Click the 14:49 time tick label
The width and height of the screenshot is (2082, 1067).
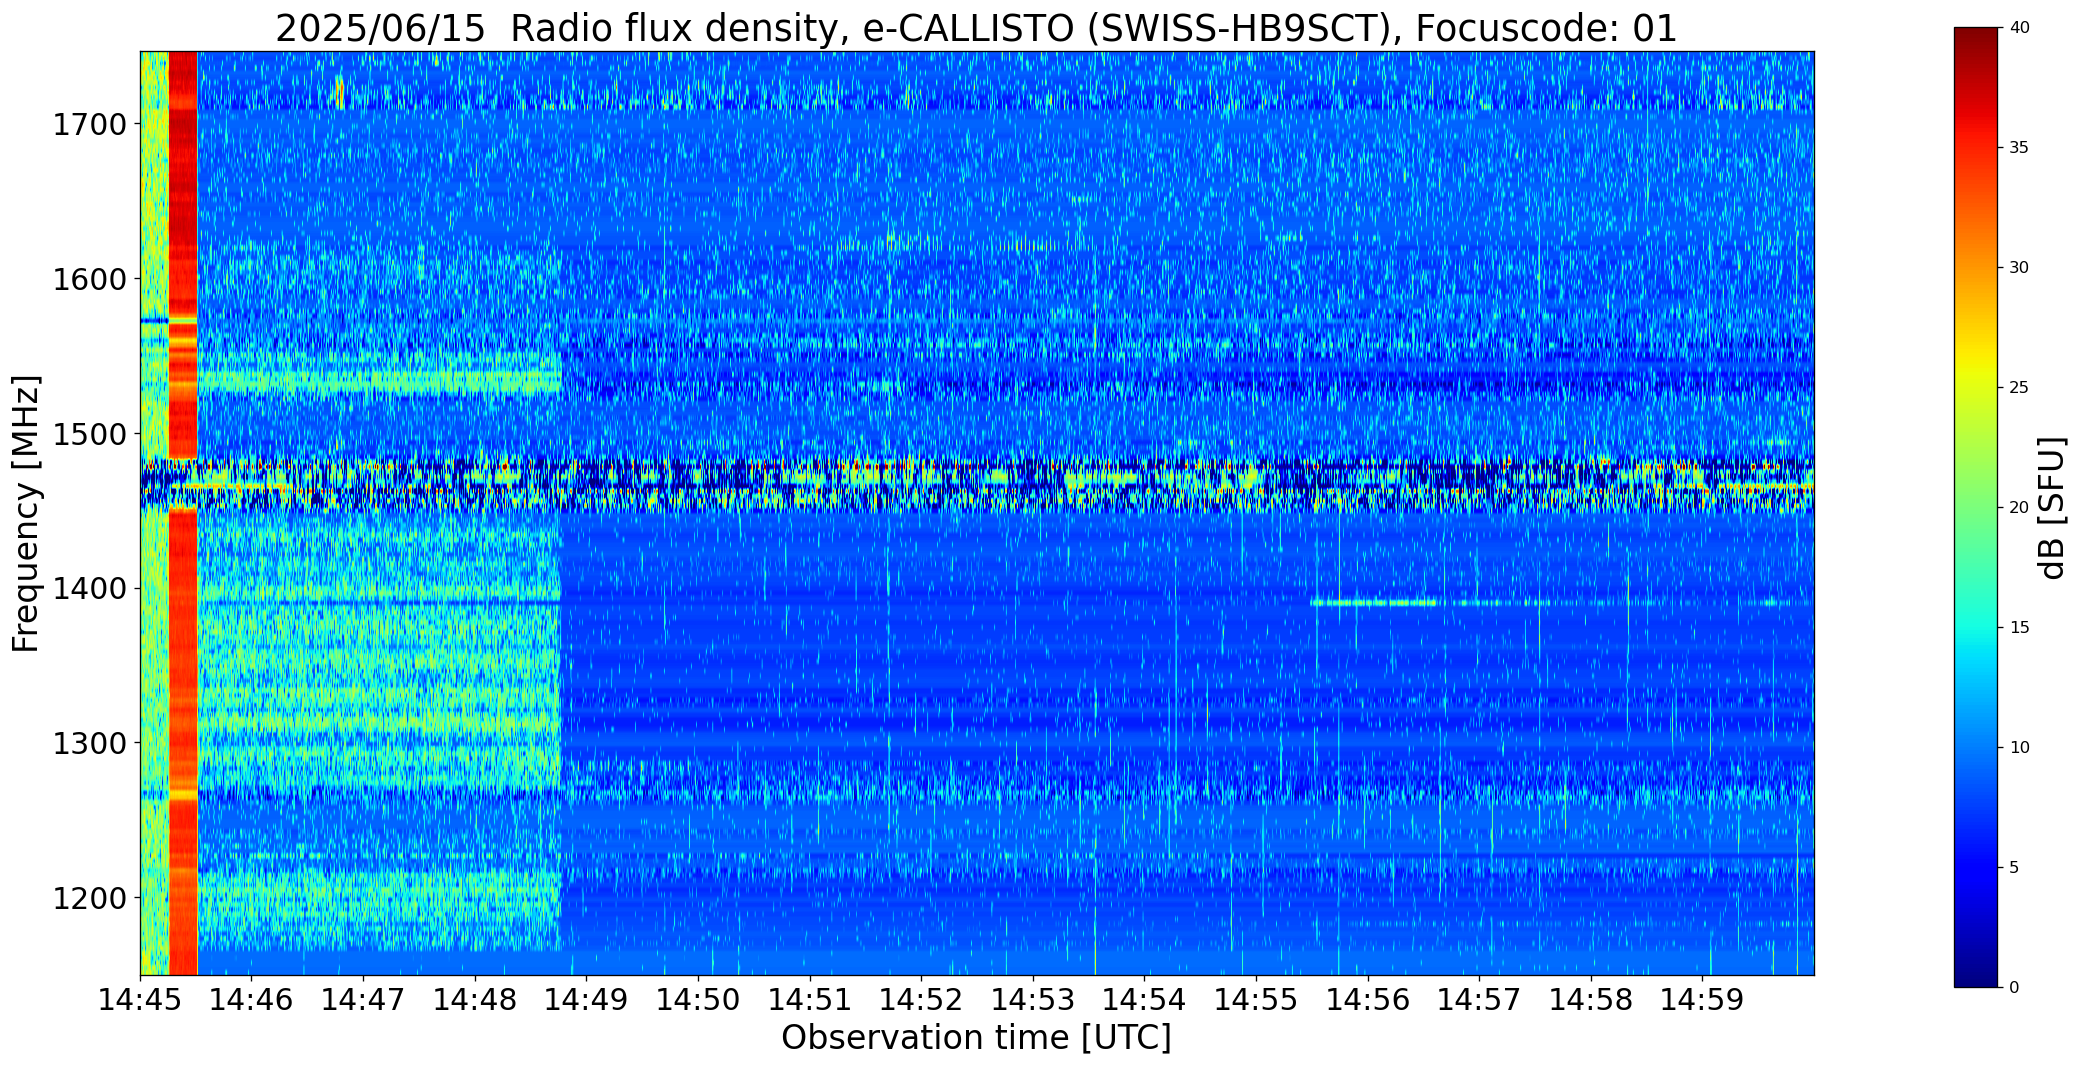(x=587, y=999)
